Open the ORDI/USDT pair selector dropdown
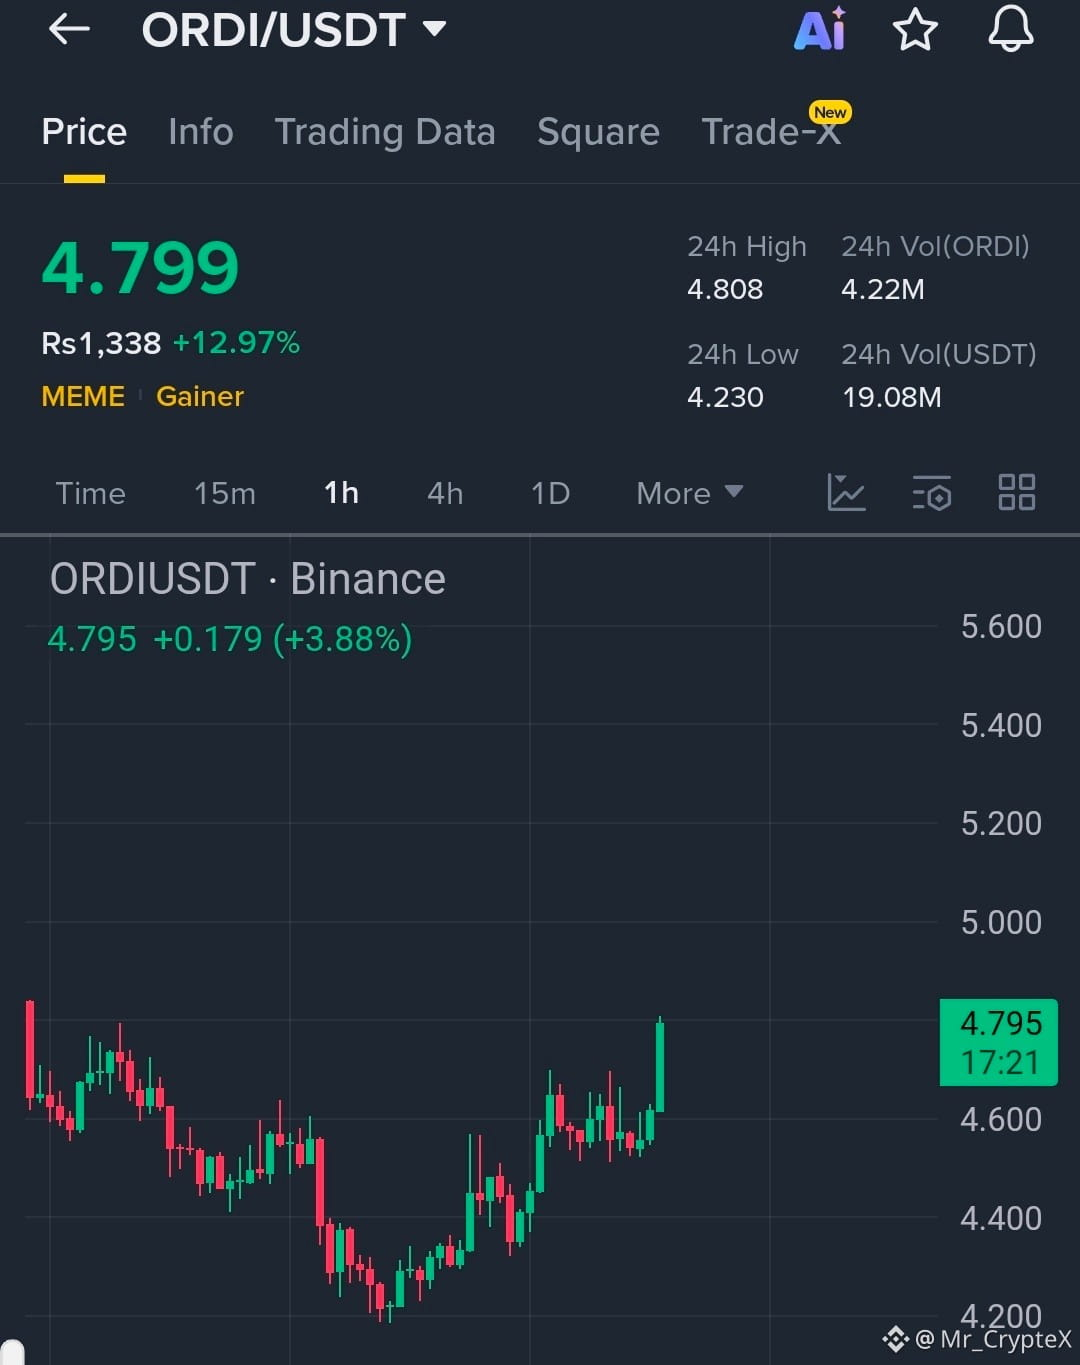 294,30
